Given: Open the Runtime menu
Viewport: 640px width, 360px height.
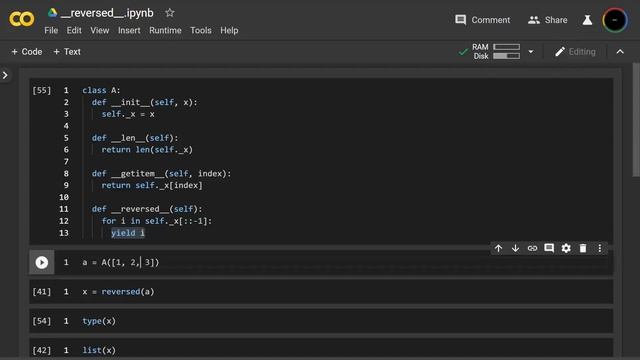Looking at the screenshot, I should click(x=165, y=30).
